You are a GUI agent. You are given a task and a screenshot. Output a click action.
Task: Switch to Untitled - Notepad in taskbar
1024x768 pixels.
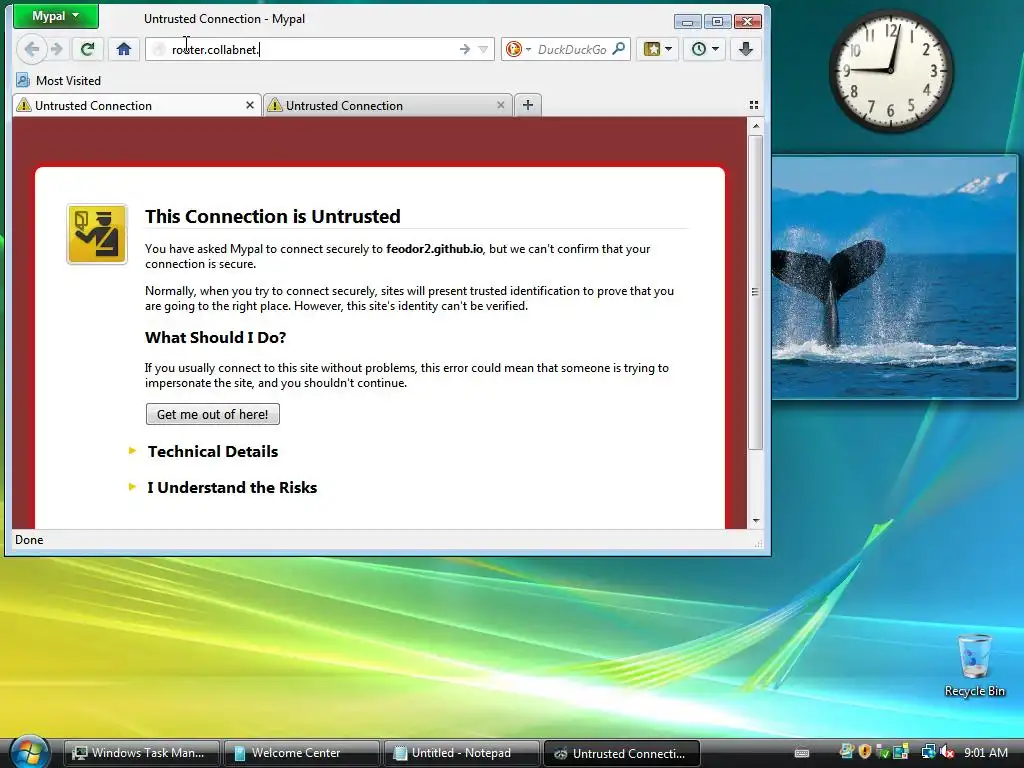point(461,753)
